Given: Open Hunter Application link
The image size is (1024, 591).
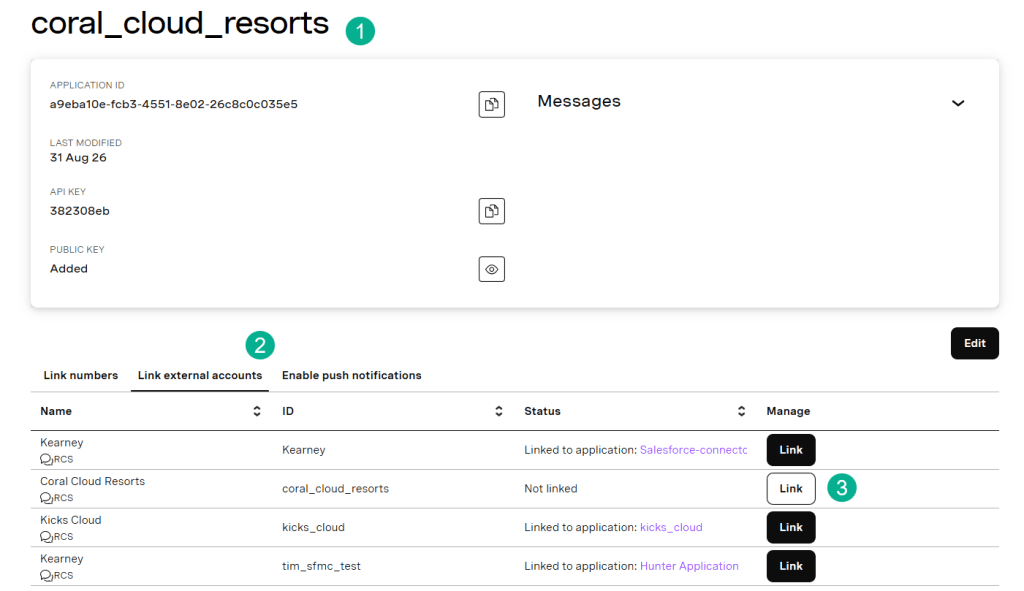Looking at the screenshot, I should pos(689,566).
